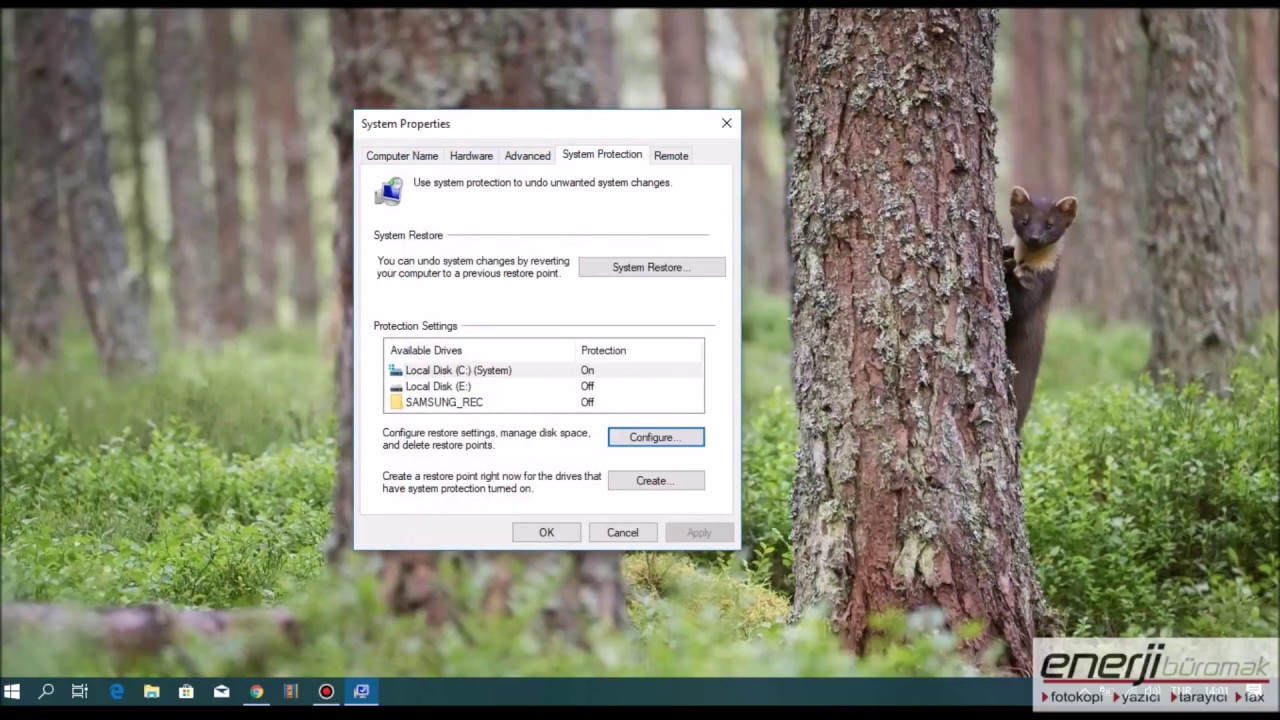Switch to the Computer Name tab
Viewport: 1280px width, 720px height.
coord(402,156)
